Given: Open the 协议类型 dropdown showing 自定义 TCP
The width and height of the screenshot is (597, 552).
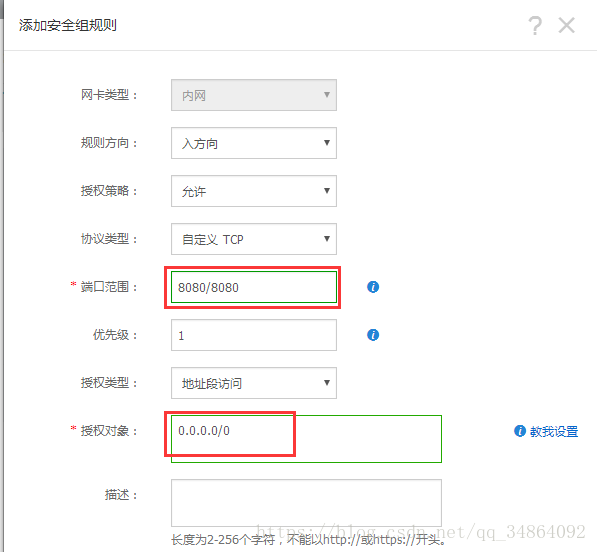Looking at the screenshot, I should pyautogui.click(x=254, y=239).
